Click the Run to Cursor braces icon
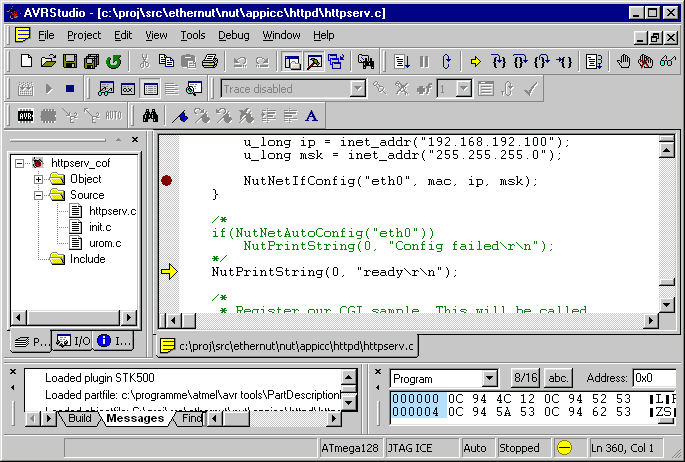 point(564,62)
